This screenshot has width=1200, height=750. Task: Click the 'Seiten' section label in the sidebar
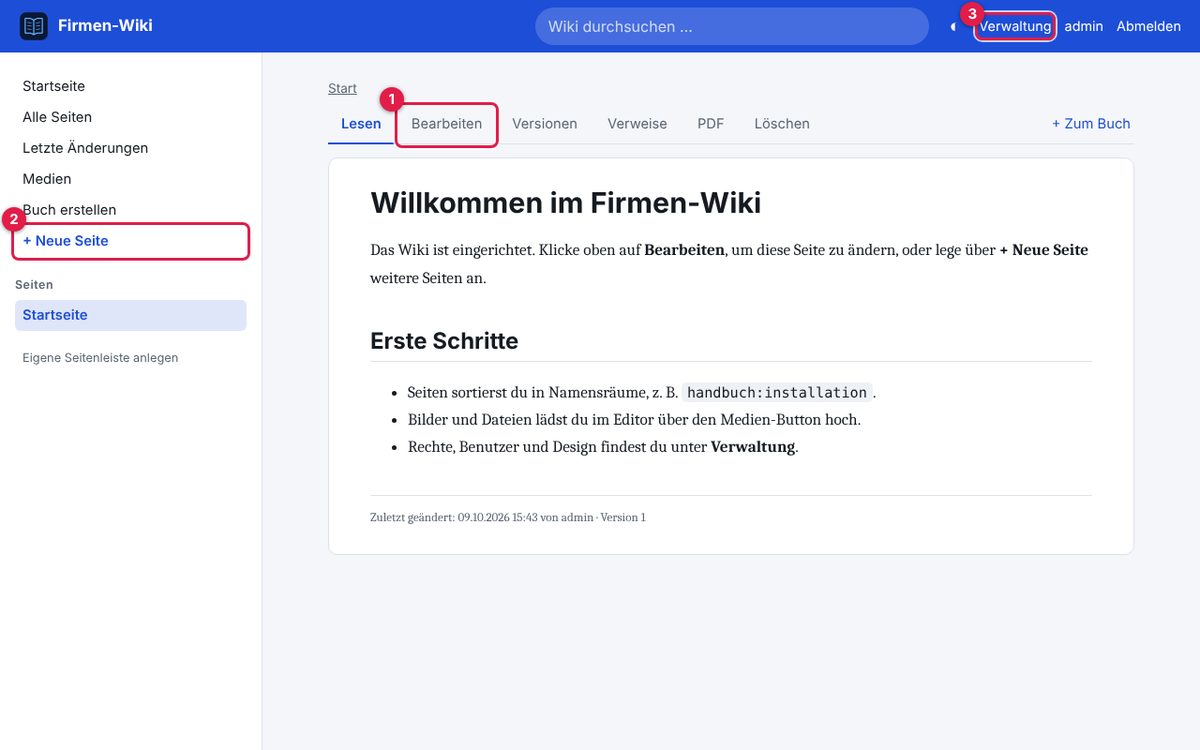tap(34, 285)
